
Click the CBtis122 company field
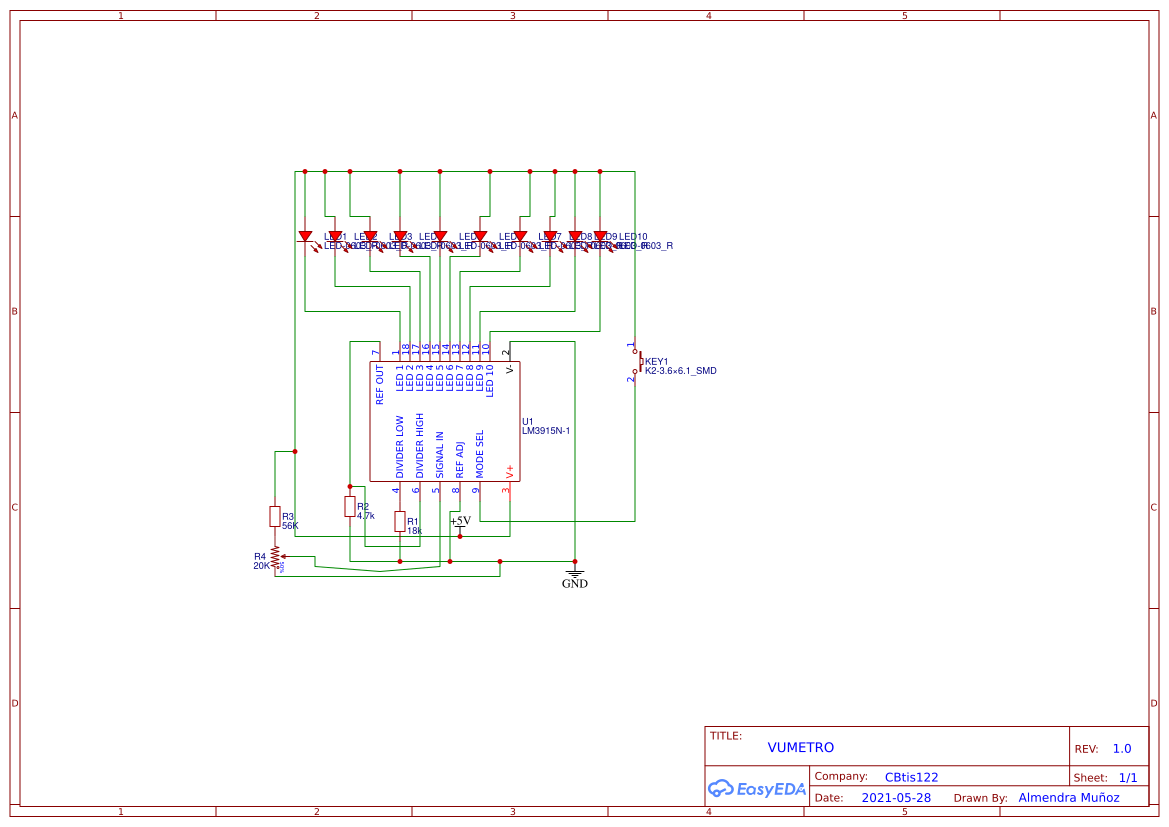point(911,777)
